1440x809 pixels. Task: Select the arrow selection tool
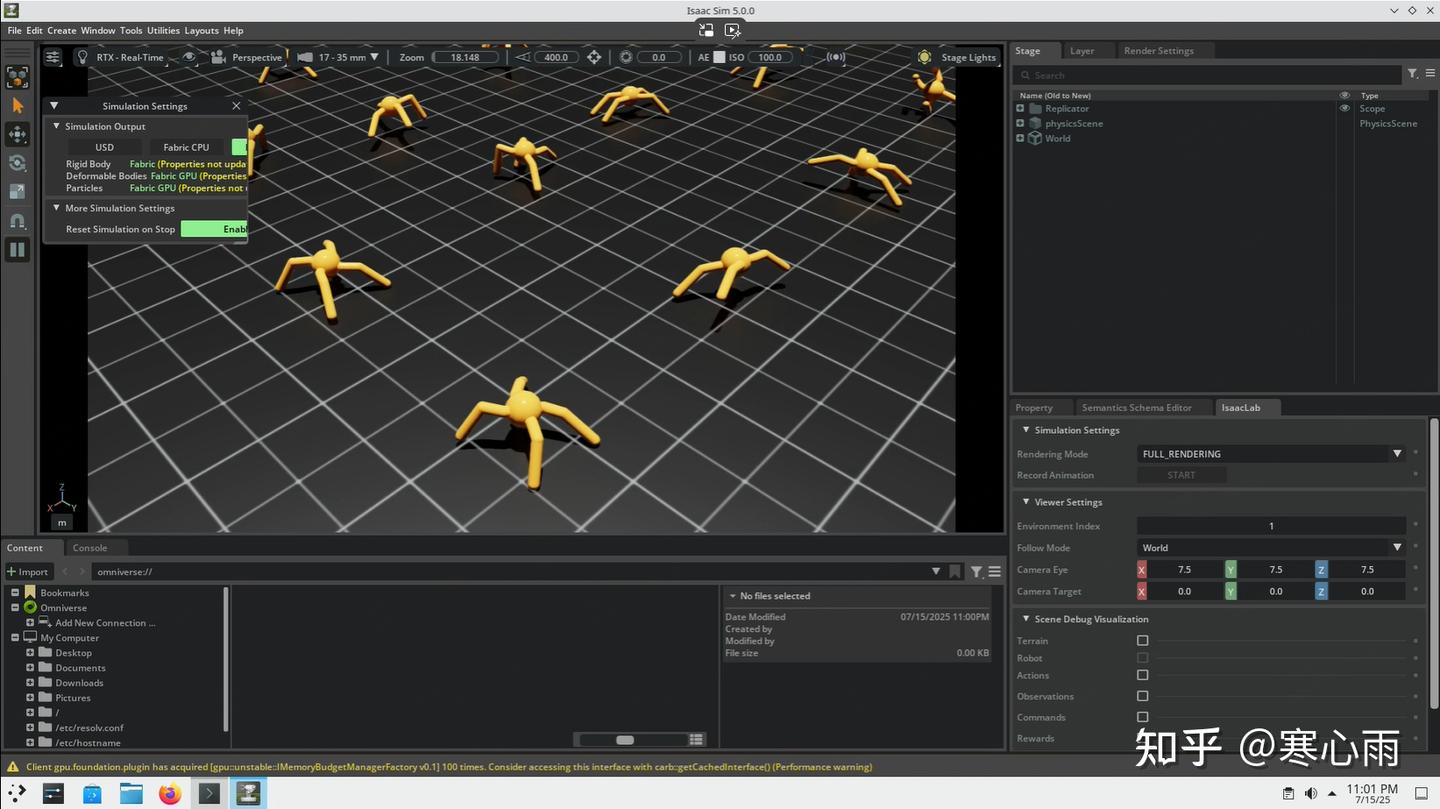[17, 105]
